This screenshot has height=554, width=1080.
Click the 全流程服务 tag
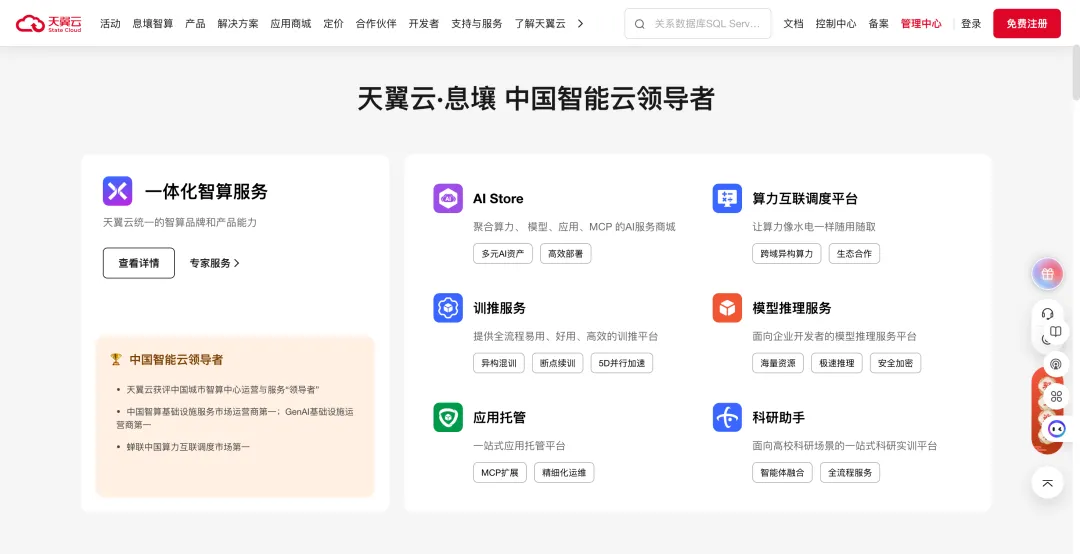click(850, 473)
